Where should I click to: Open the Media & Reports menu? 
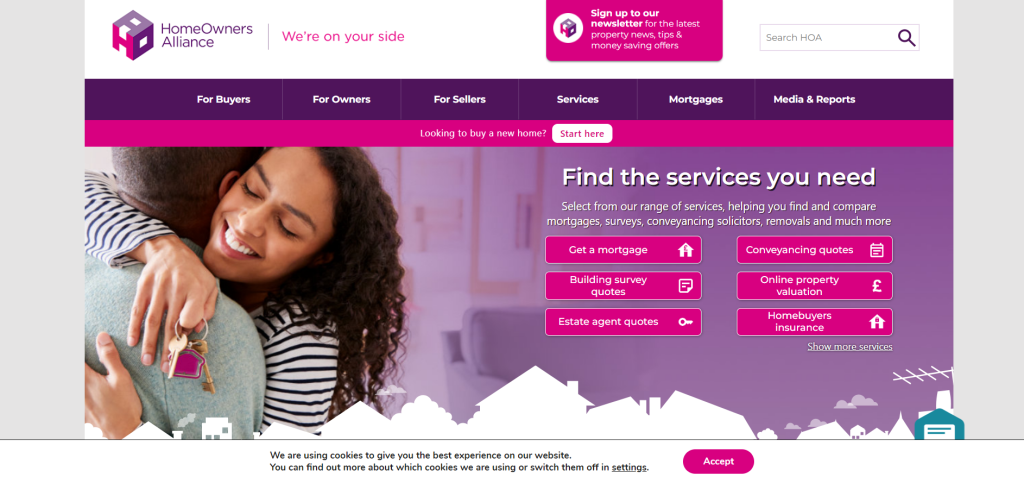[x=814, y=99]
